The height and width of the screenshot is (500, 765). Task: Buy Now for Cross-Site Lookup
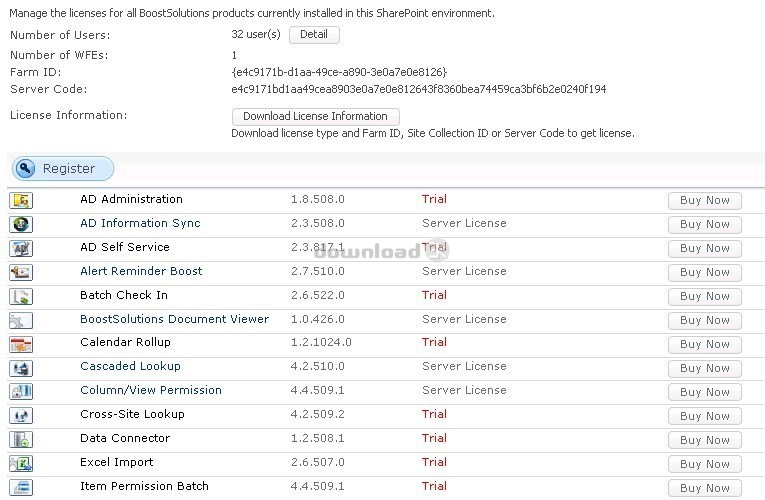[705, 416]
